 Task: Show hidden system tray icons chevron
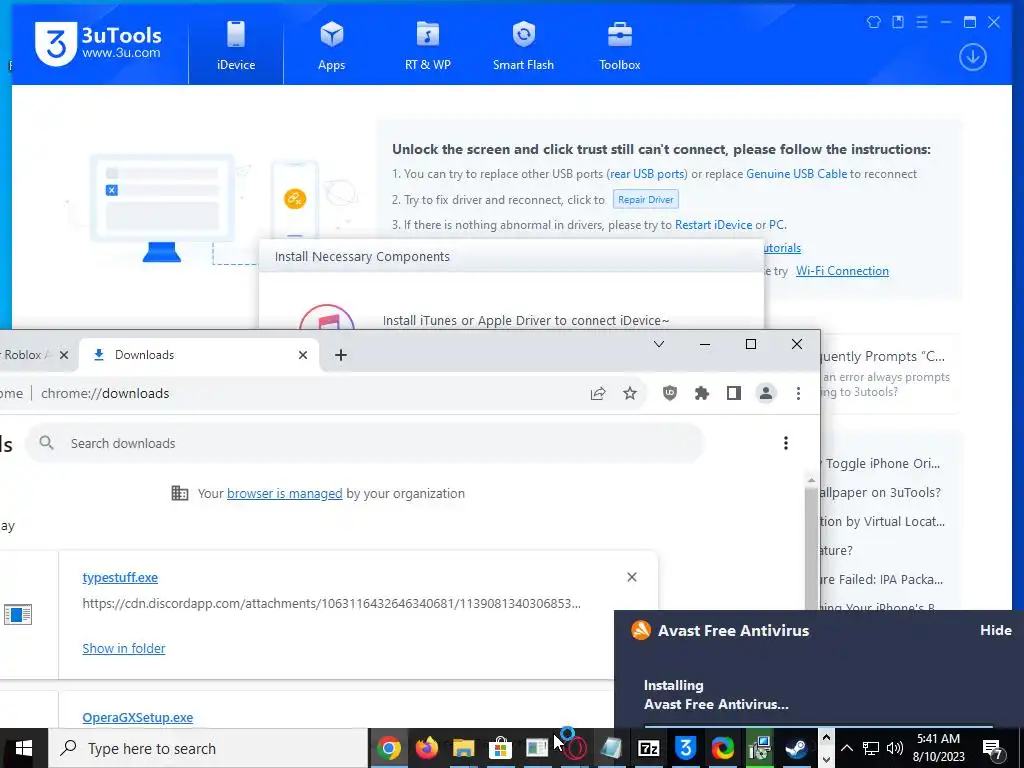point(846,748)
